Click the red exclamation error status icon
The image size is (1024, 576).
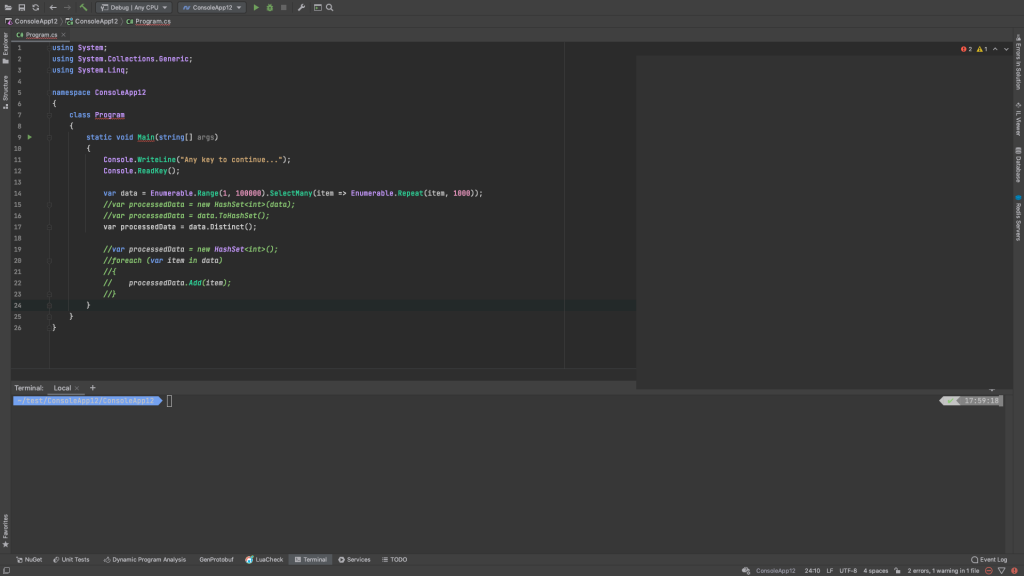click(1014, 571)
